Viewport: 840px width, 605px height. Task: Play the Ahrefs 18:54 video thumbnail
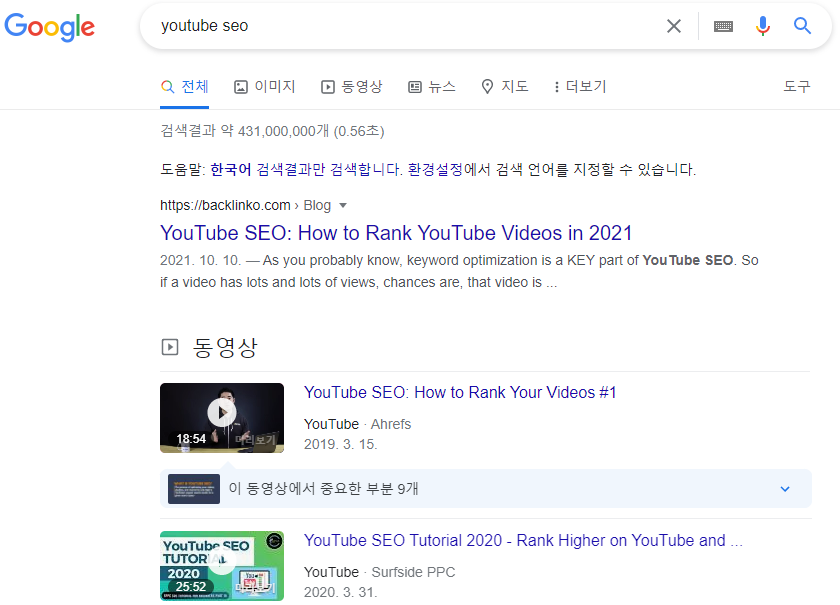(222, 418)
